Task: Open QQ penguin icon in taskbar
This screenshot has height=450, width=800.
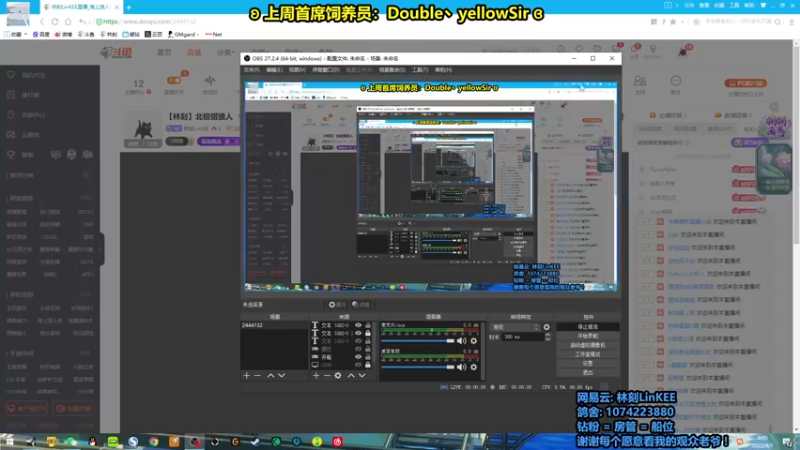Action: tap(92, 441)
